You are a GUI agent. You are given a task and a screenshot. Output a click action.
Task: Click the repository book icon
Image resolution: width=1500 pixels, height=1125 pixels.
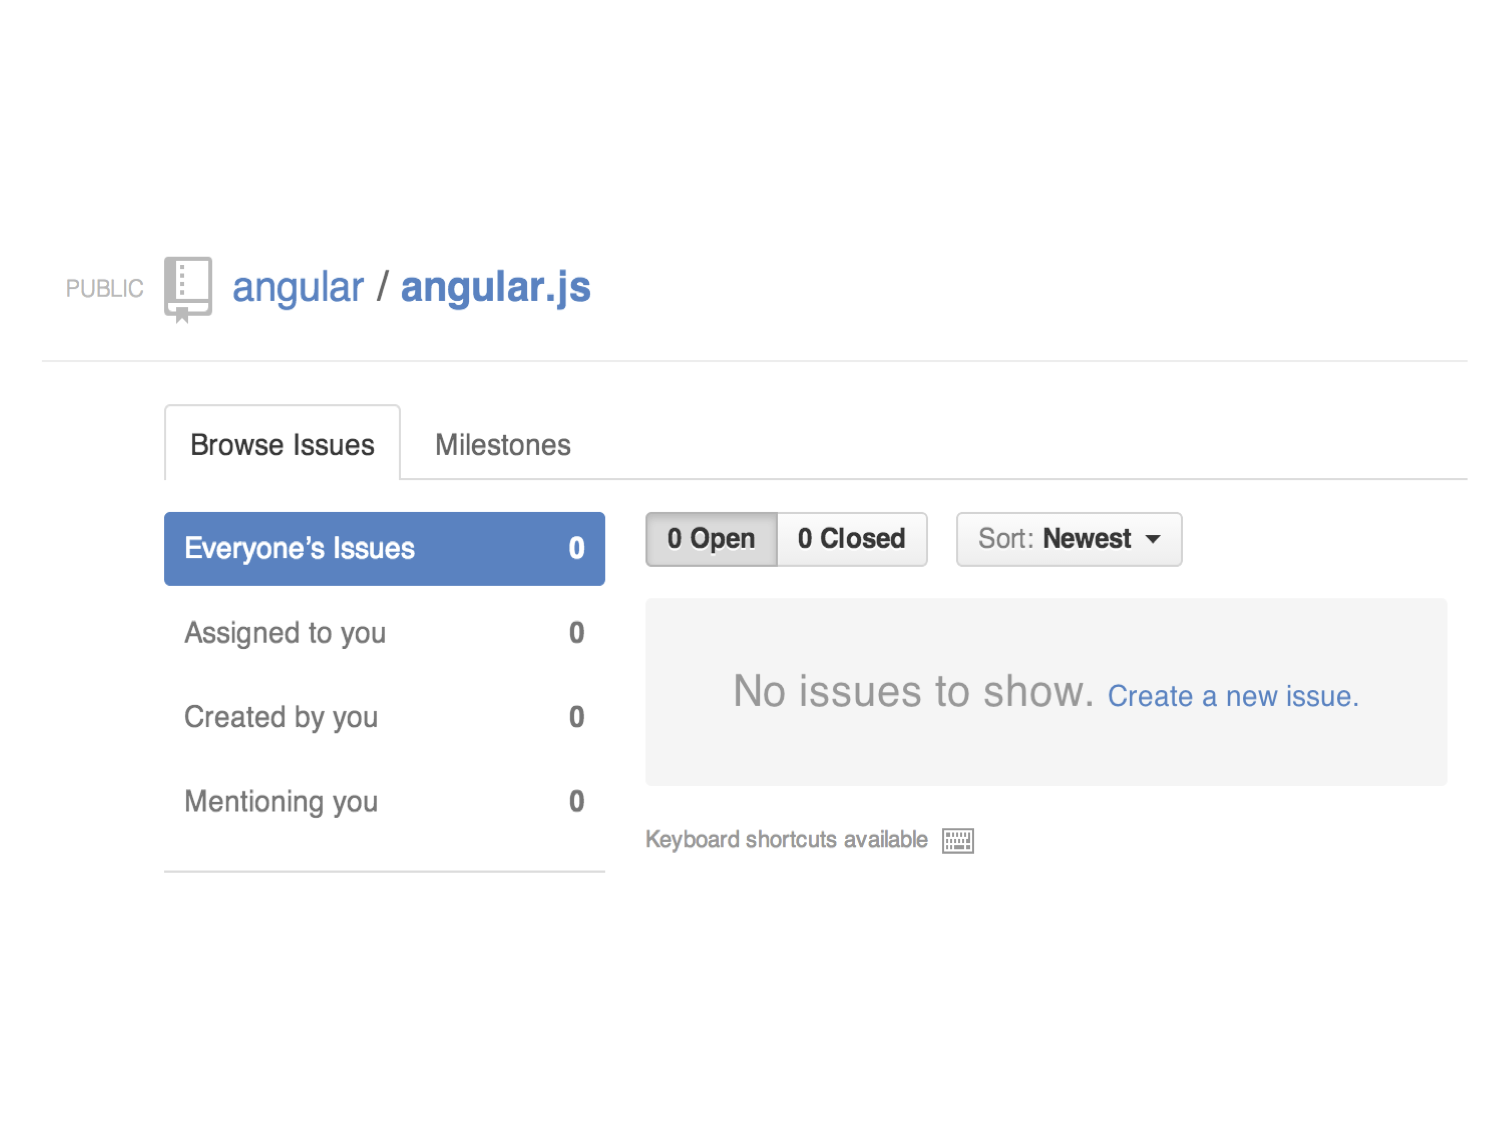(188, 289)
